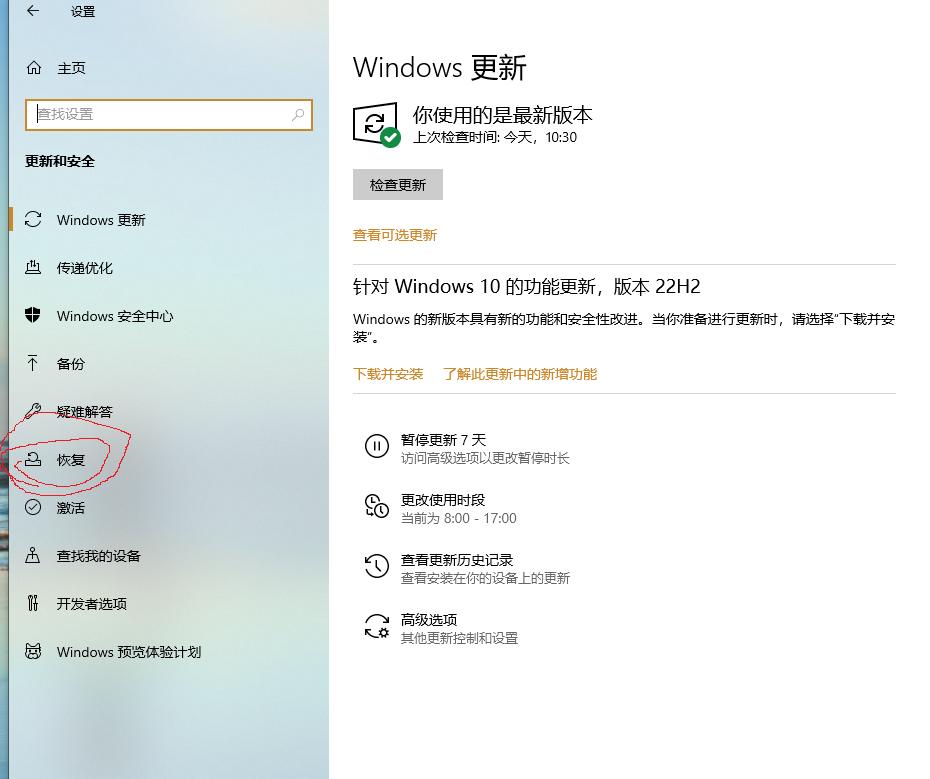
Task: Open 了解此更新中的新增功能 link
Action: (x=520, y=374)
